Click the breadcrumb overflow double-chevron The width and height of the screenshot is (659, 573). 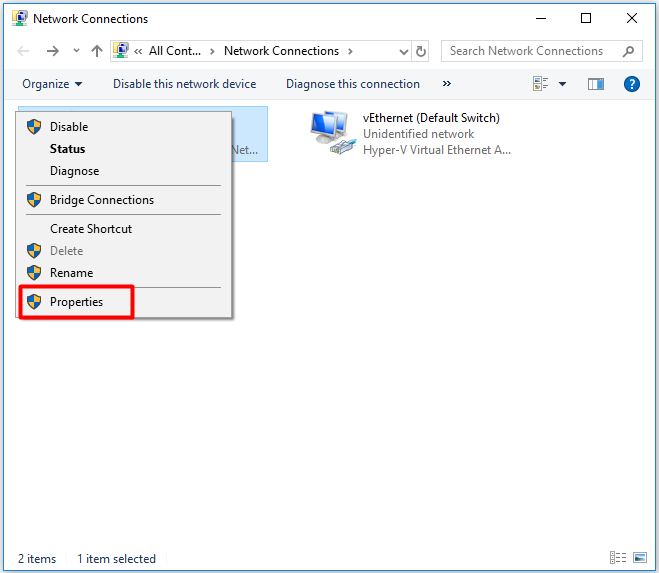[138, 51]
